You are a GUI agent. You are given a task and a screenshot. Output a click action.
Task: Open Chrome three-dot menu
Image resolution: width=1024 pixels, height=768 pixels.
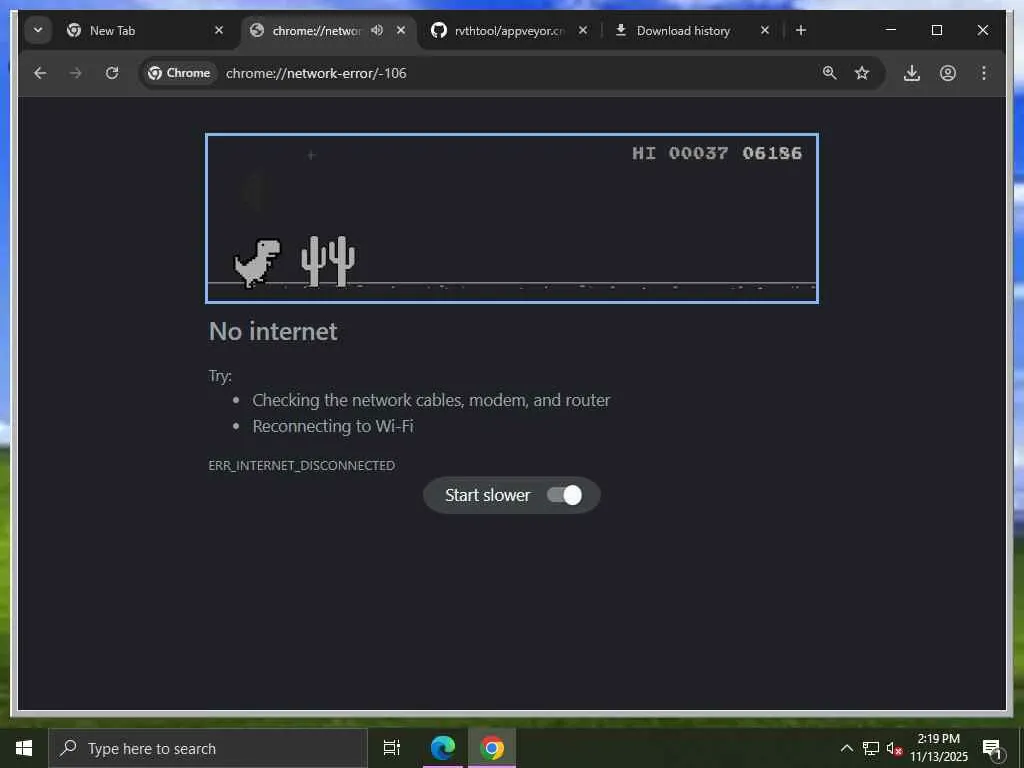[x=984, y=73]
